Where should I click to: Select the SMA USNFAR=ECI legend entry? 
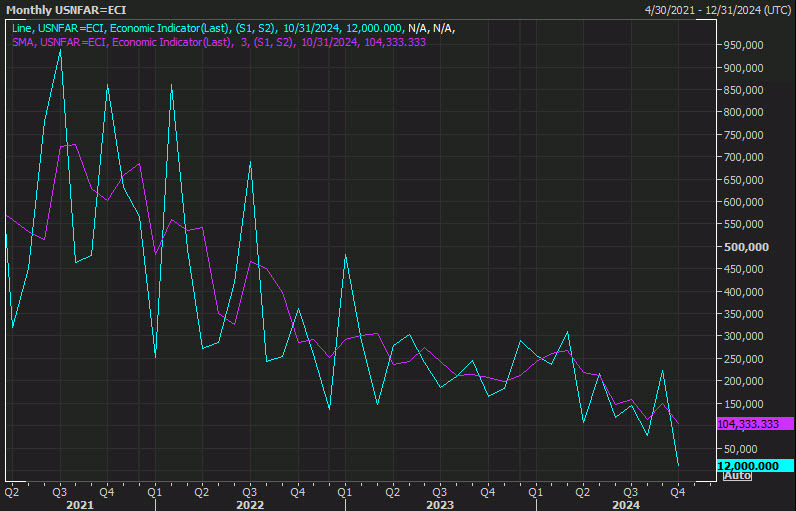(x=219, y=42)
